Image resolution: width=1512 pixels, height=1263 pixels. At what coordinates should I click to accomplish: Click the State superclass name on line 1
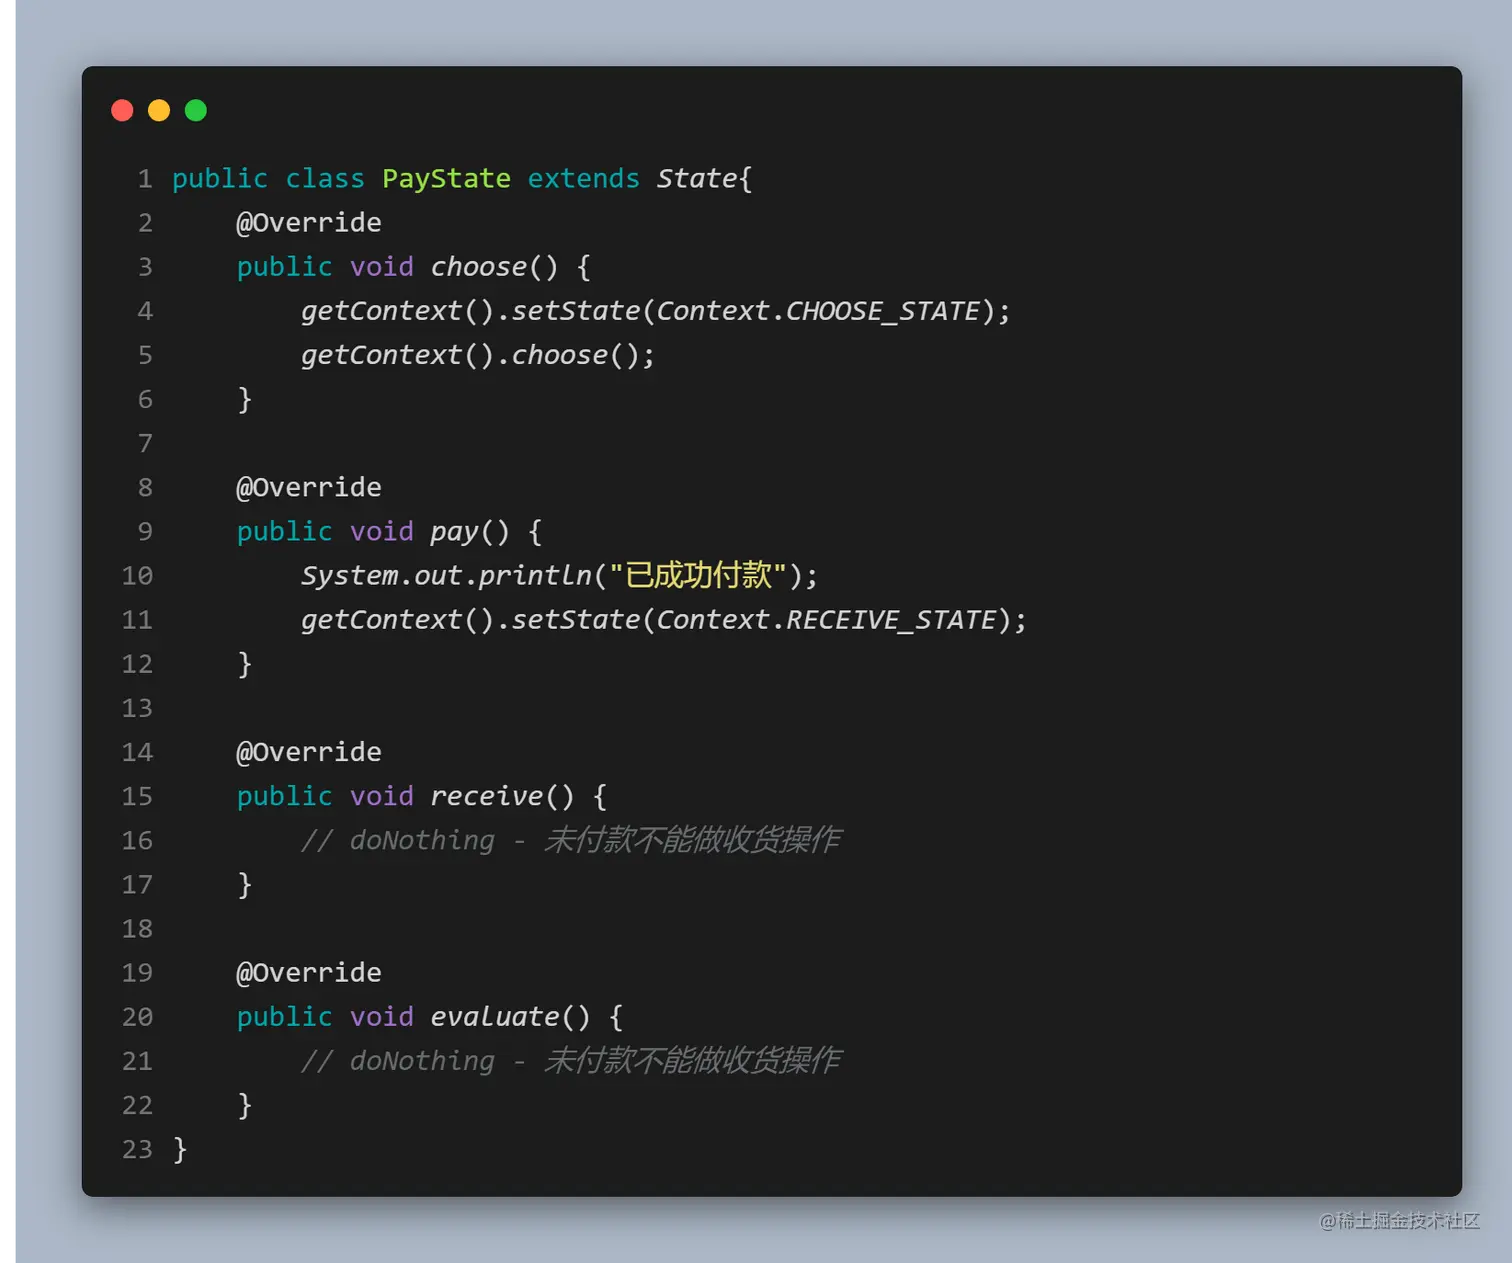[x=697, y=179]
